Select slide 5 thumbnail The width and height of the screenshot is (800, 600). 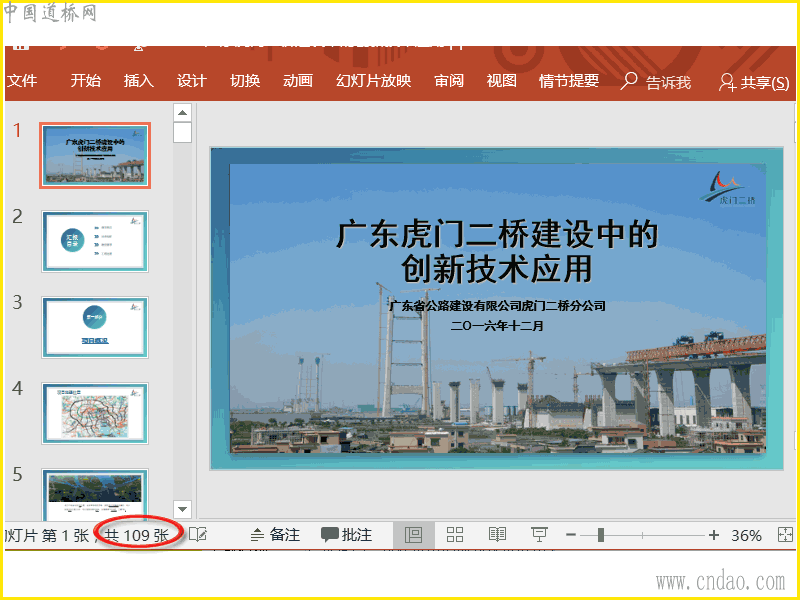pyautogui.click(x=95, y=494)
